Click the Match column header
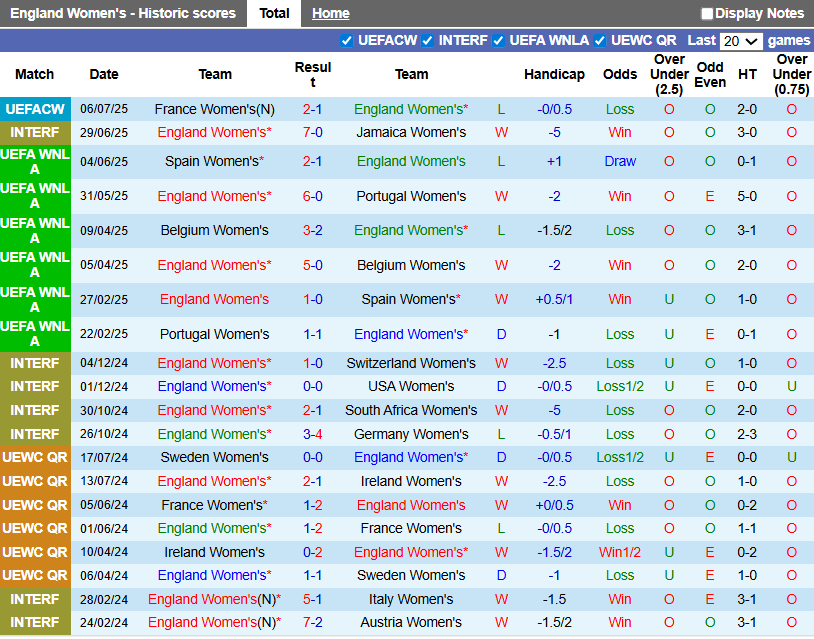 pyautogui.click(x=34, y=74)
